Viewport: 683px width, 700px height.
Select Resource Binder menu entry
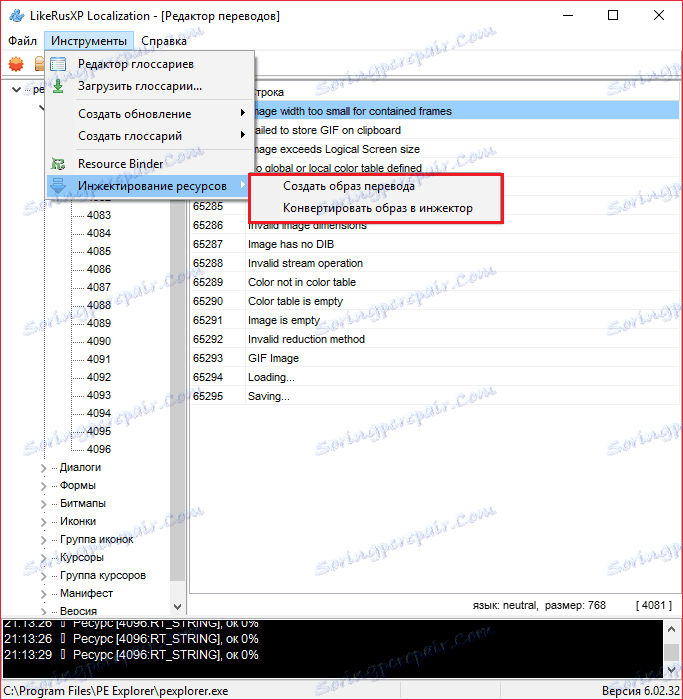150,164
